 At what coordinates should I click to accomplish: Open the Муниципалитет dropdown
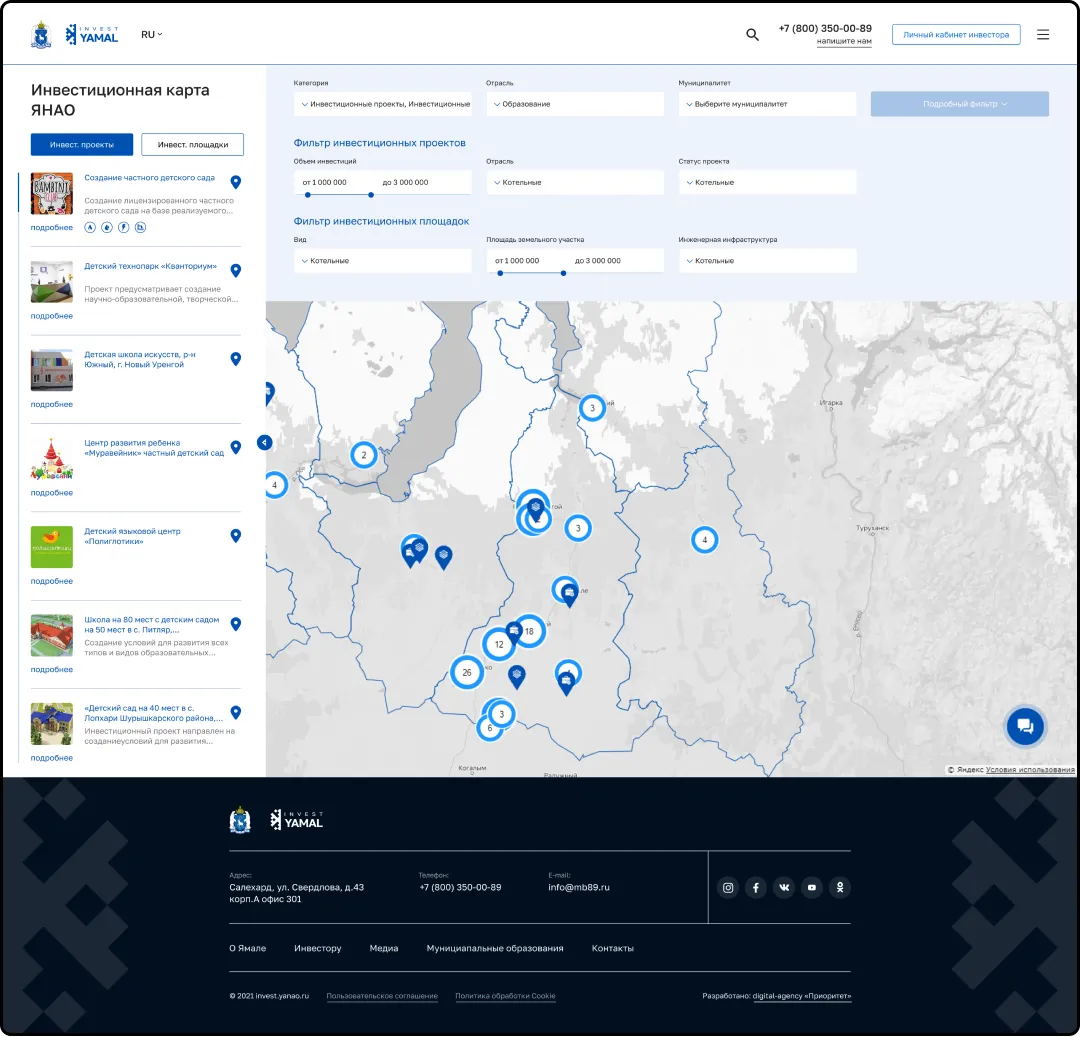pyautogui.click(x=767, y=104)
